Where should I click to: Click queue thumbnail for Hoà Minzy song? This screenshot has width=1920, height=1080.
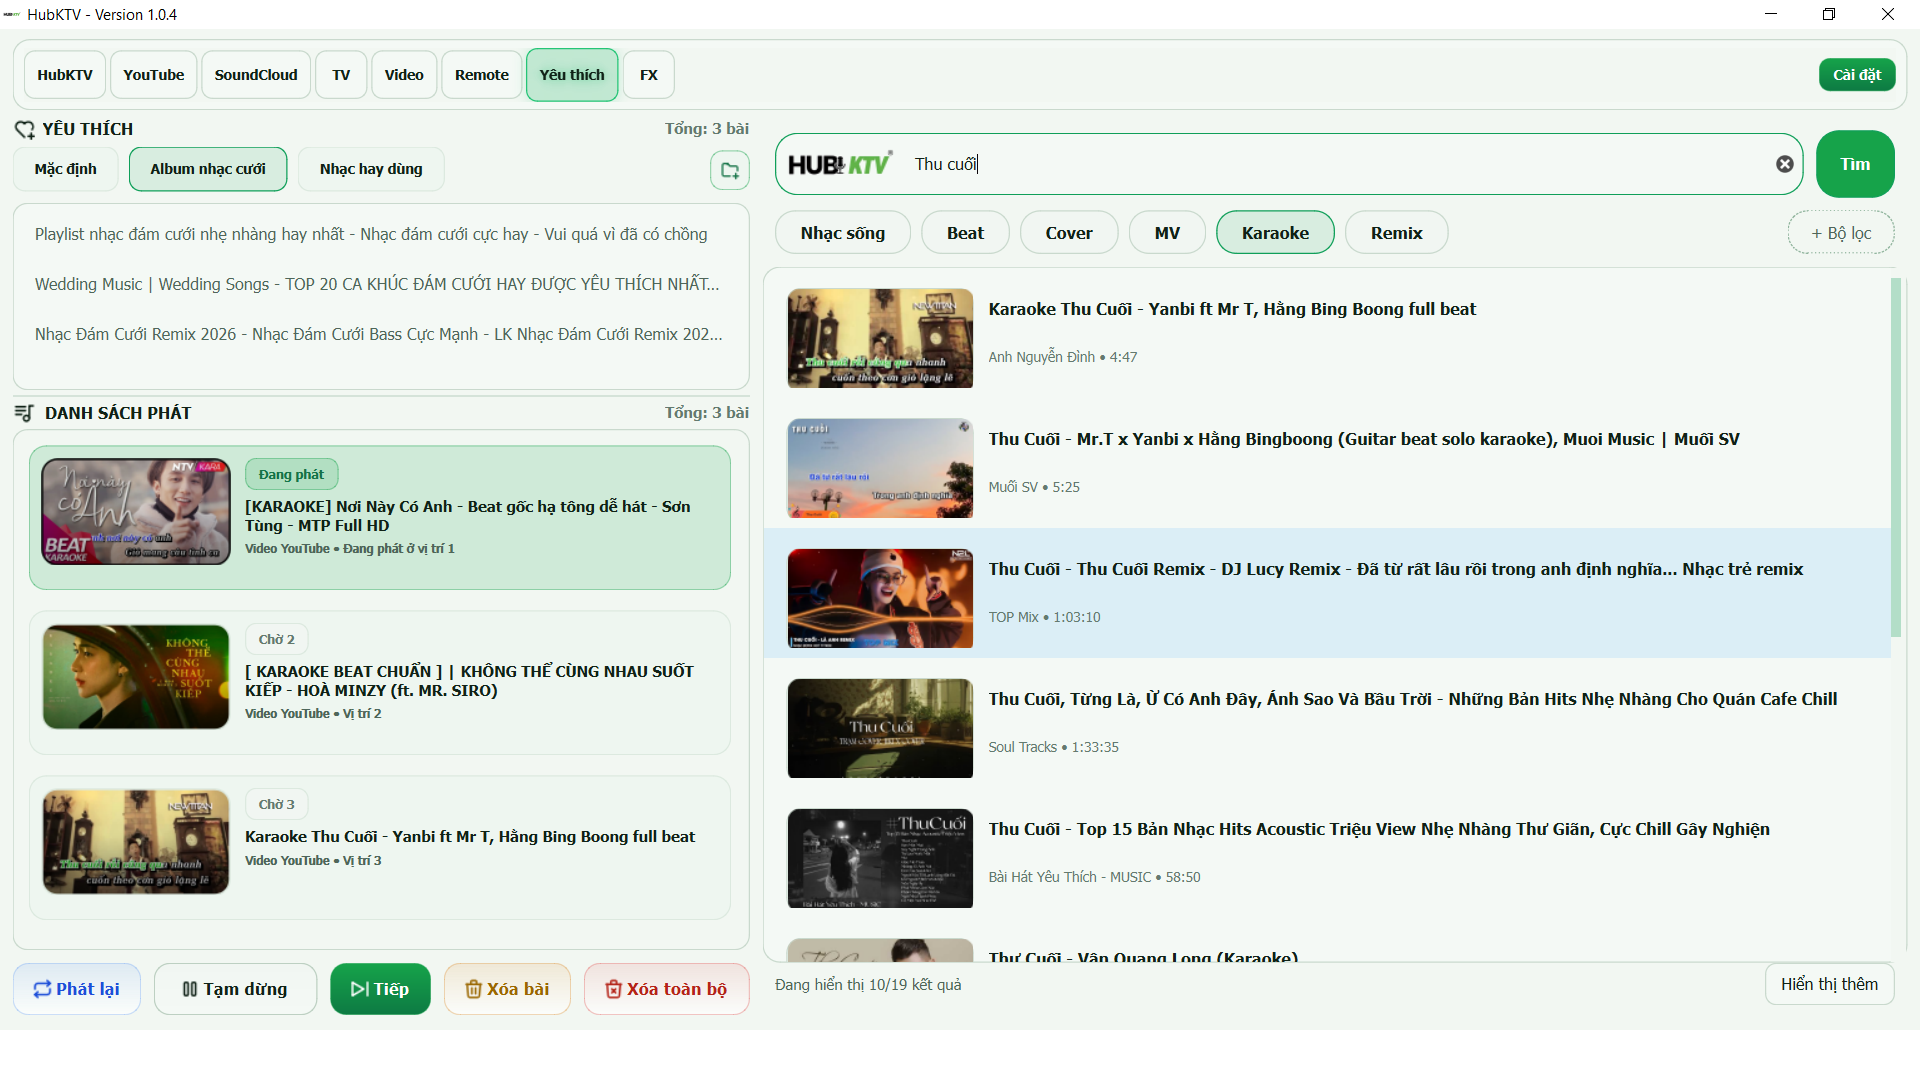point(136,677)
